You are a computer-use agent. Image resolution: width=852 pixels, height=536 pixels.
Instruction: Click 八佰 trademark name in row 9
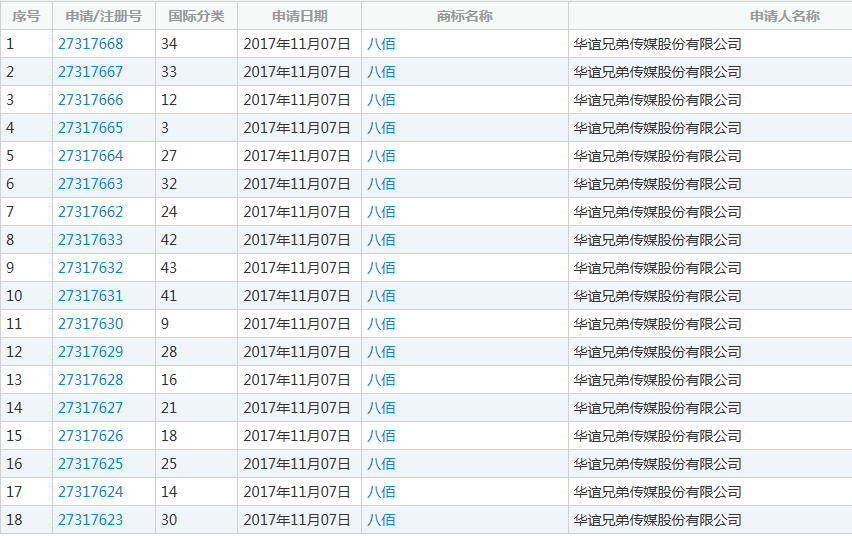click(x=381, y=268)
